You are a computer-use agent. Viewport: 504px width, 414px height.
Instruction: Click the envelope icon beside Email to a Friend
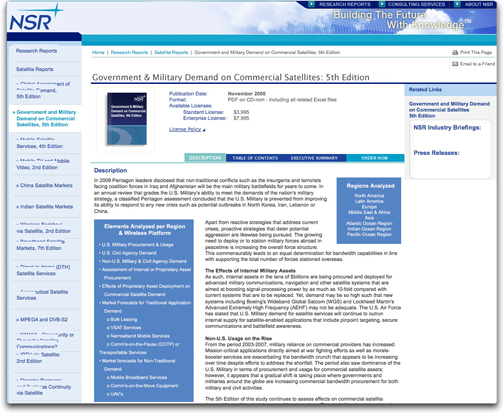coord(455,64)
